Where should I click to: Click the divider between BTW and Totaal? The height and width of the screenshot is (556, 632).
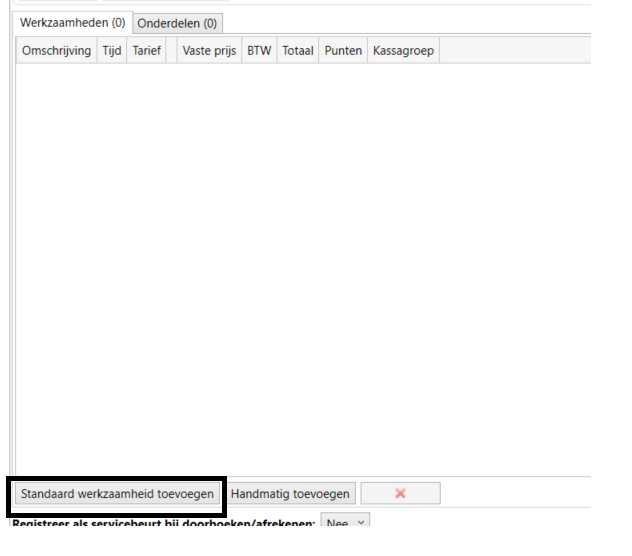tap(277, 51)
